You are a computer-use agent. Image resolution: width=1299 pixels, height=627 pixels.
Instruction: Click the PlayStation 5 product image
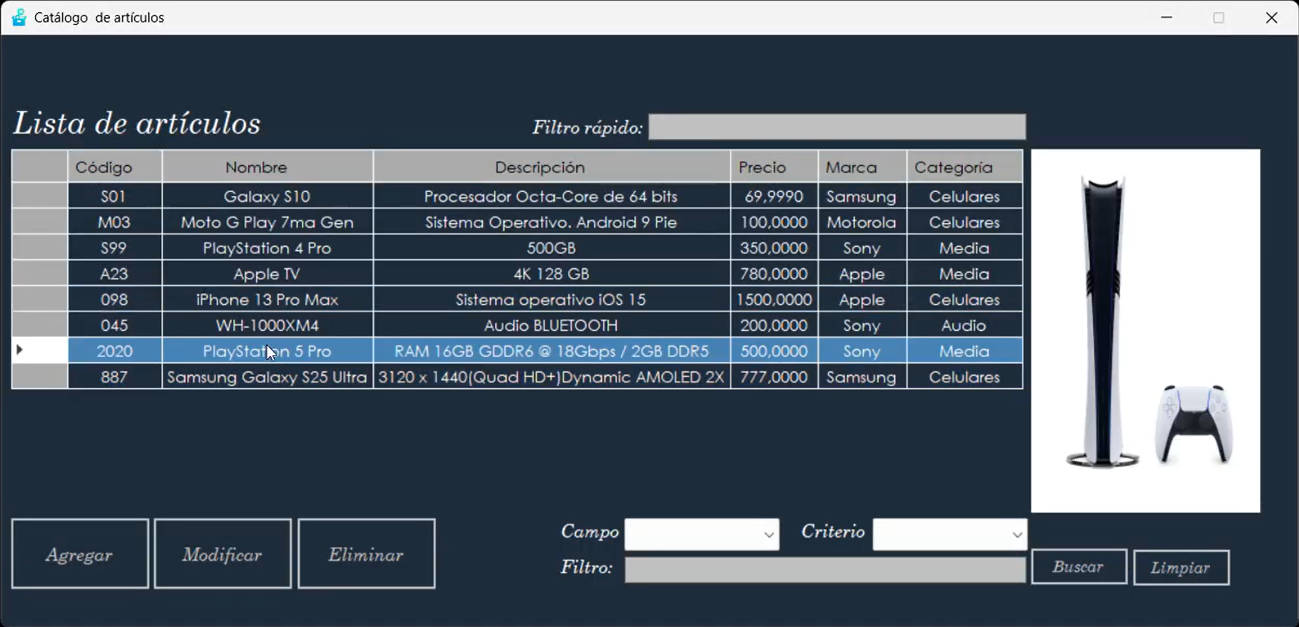coord(1145,330)
